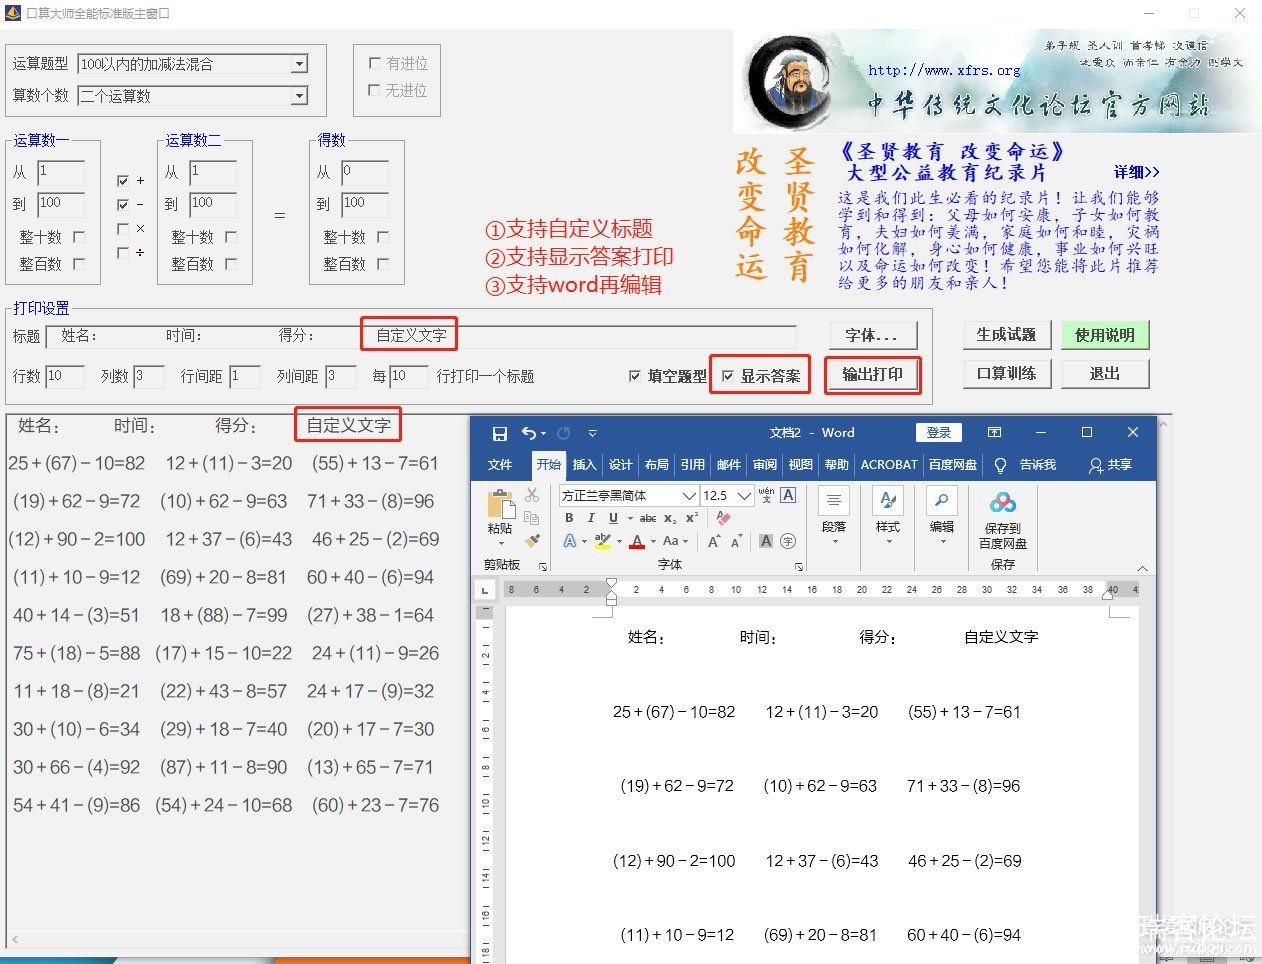Switch to the 审阅 ribbon tab

point(765,465)
